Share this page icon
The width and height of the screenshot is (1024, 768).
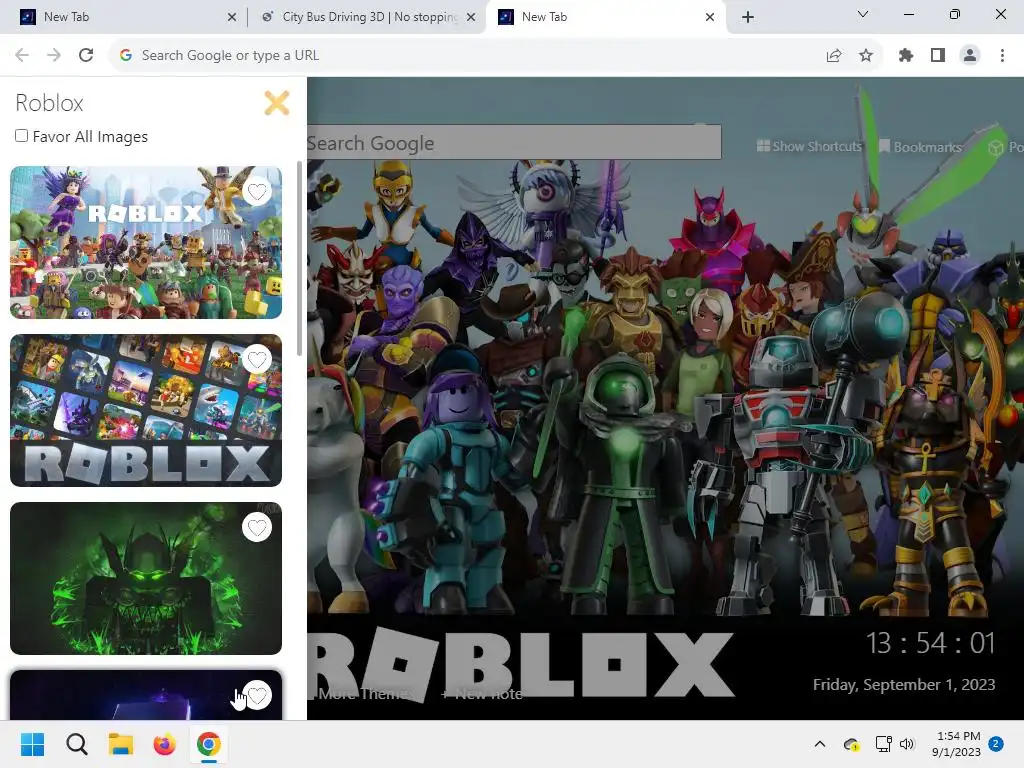click(x=834, y=56)
